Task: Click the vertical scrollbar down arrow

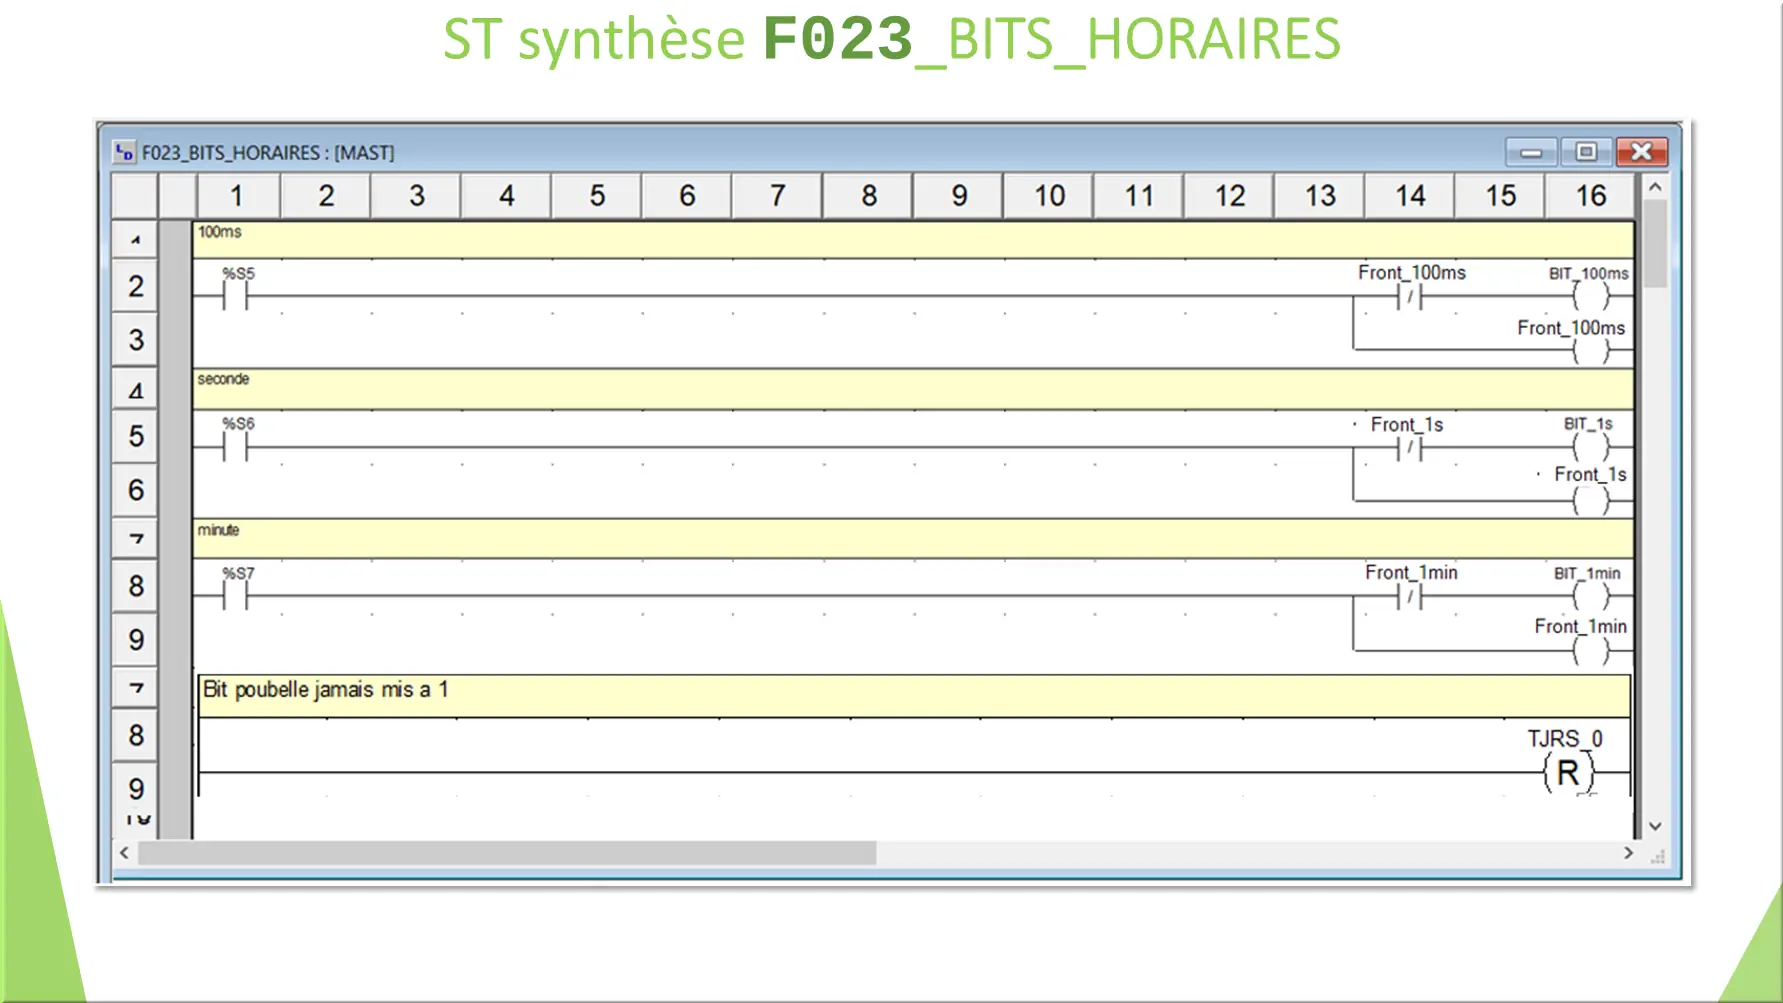Action: [1656, 825]
